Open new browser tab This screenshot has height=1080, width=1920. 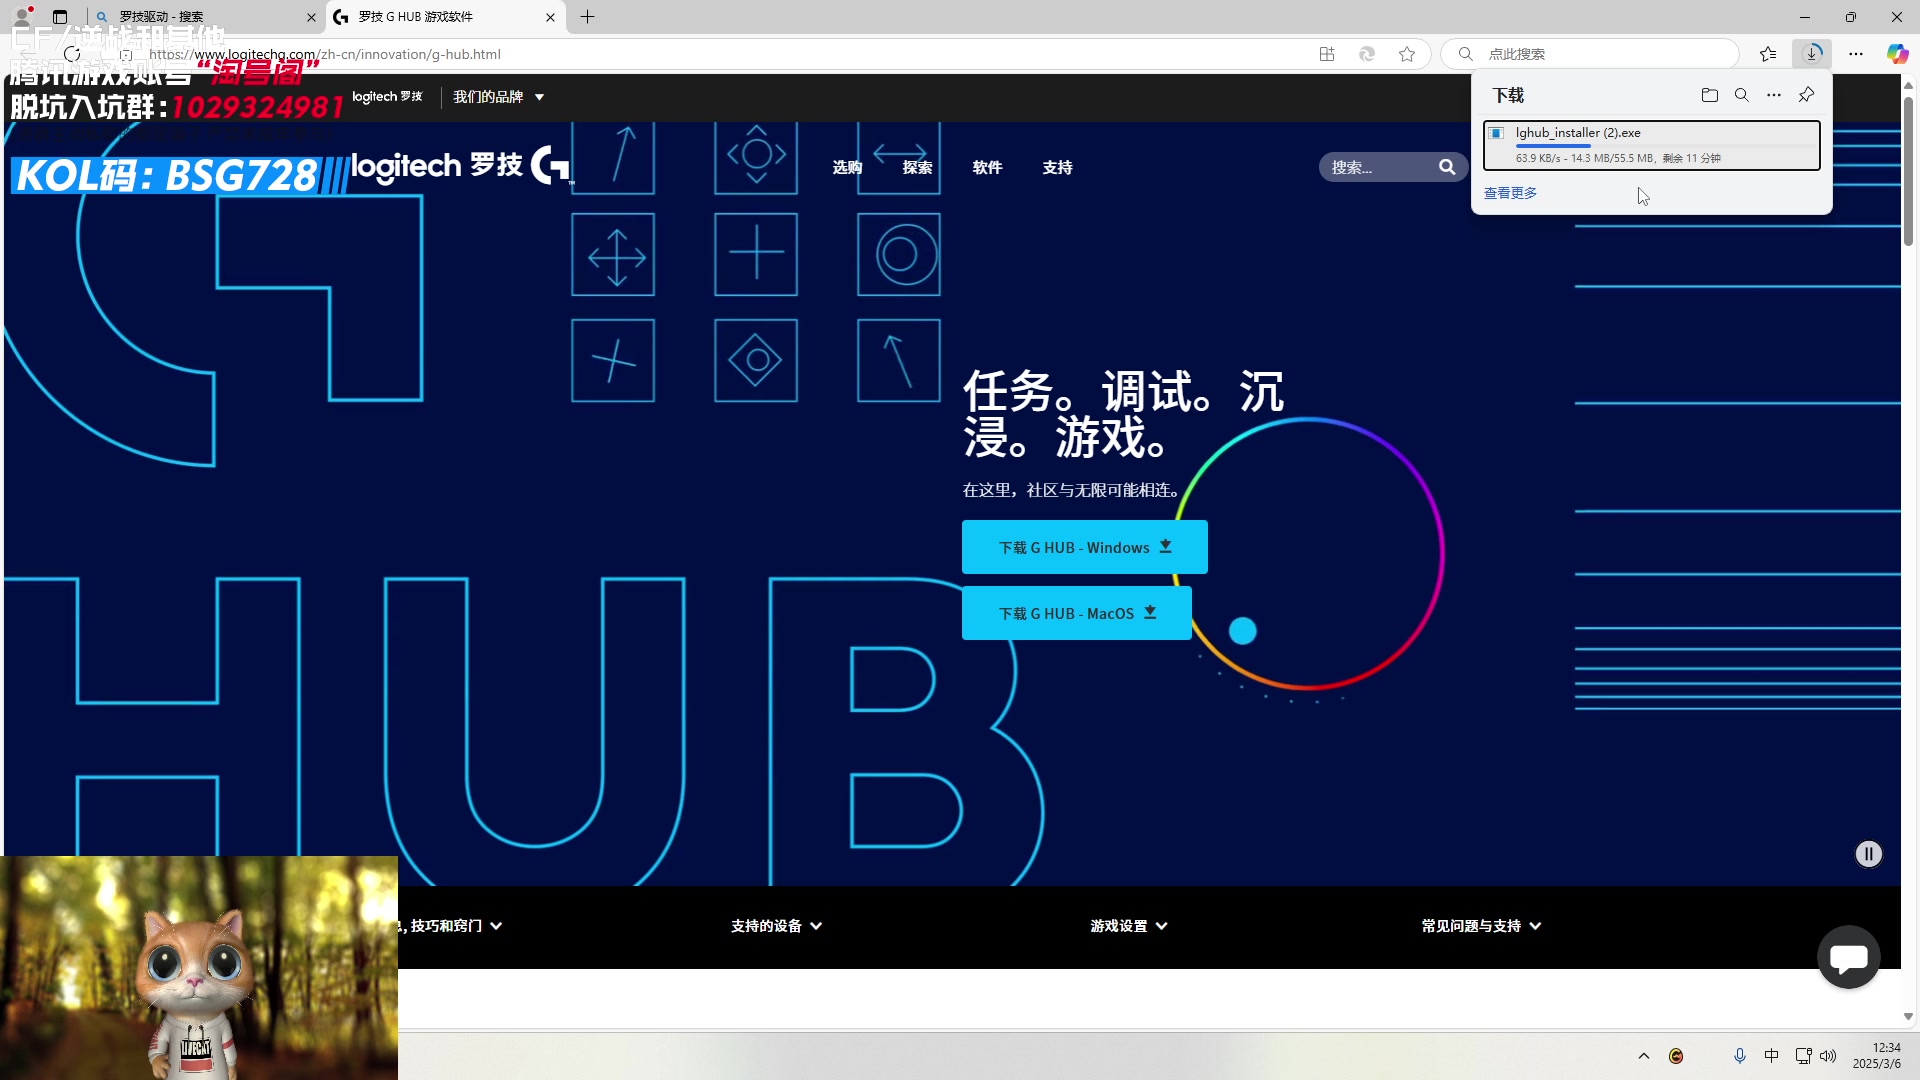coord(587,17)
